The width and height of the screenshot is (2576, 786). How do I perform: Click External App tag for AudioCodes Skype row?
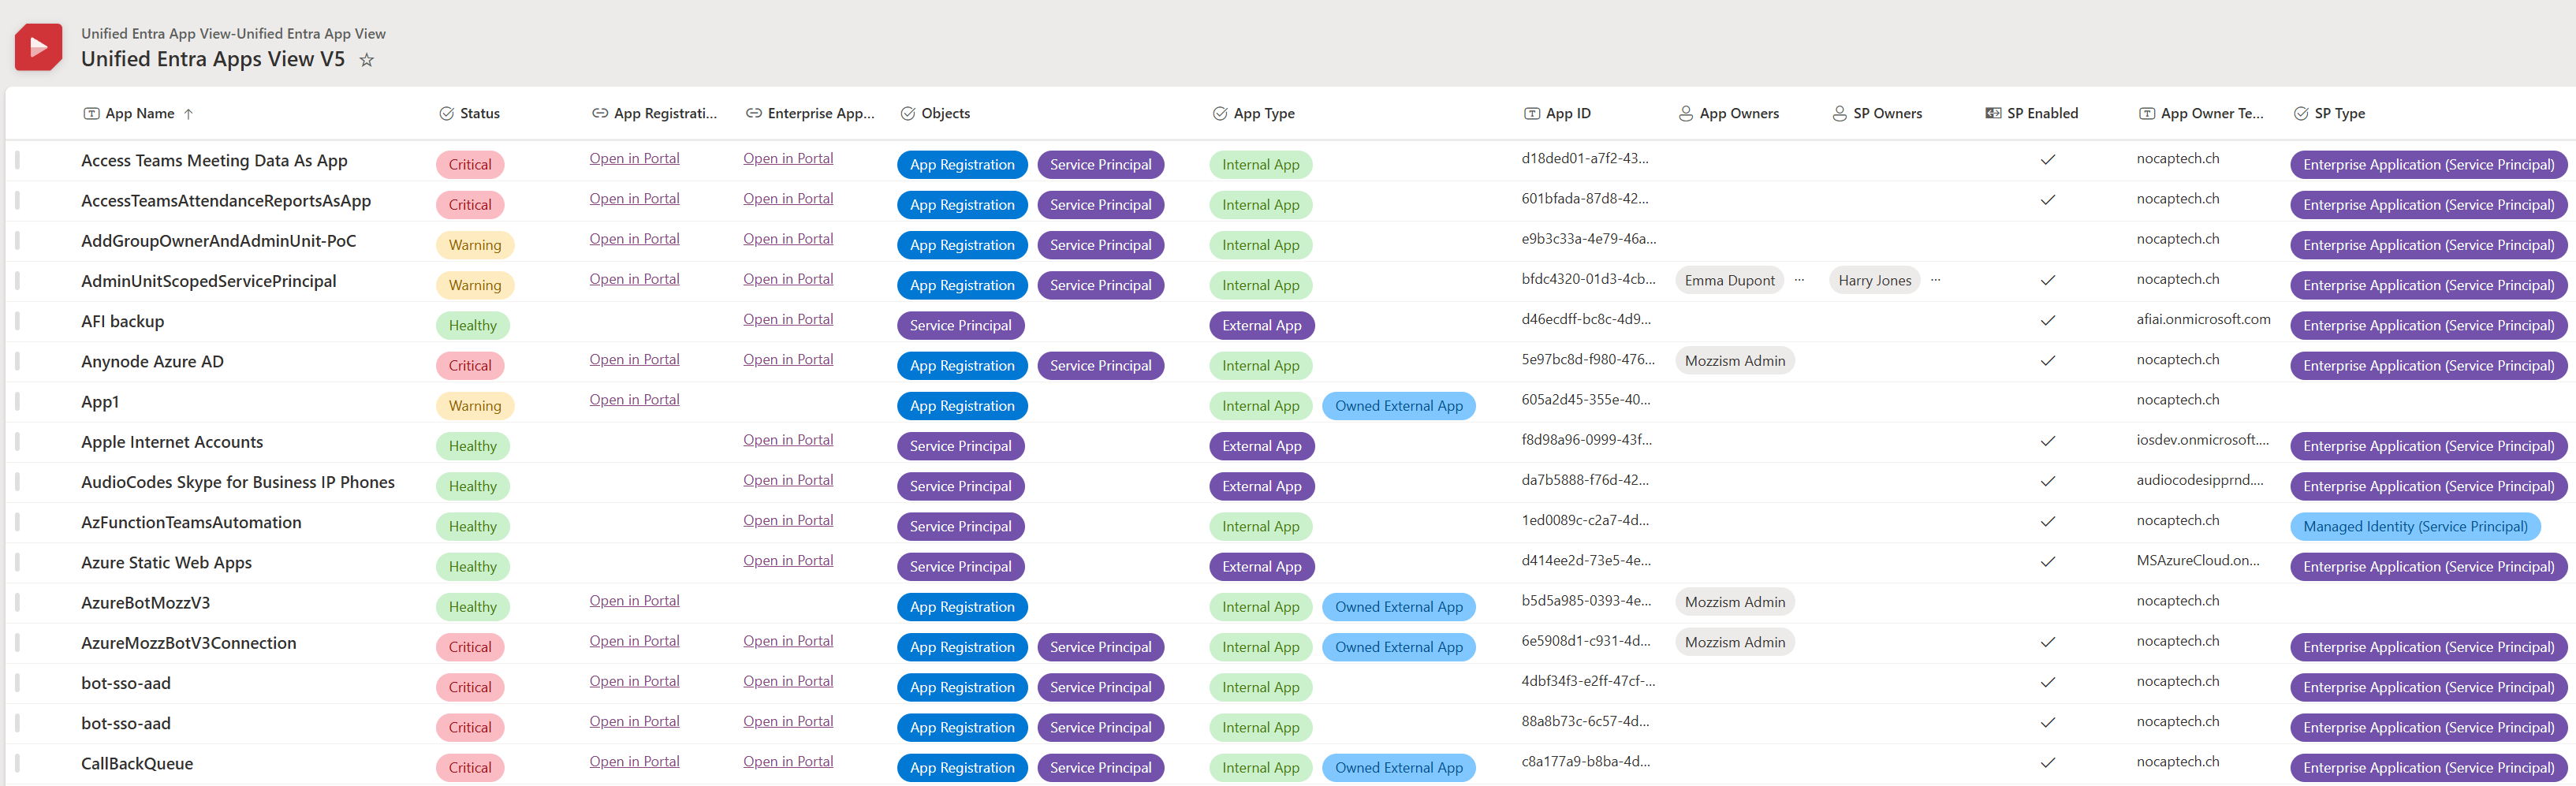pos(1261,487)
